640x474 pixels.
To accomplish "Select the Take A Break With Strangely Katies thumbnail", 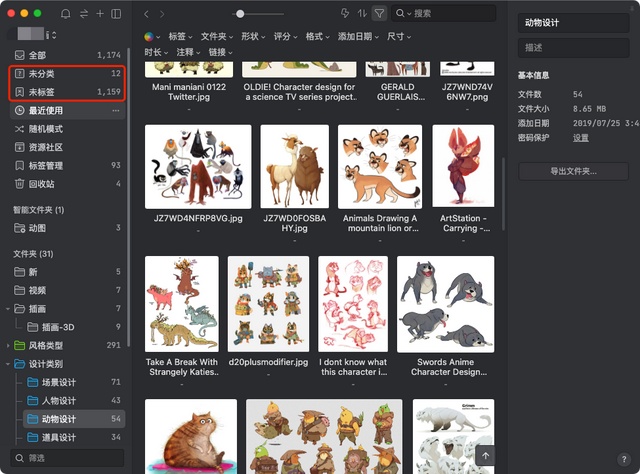I will coord(182,304).
